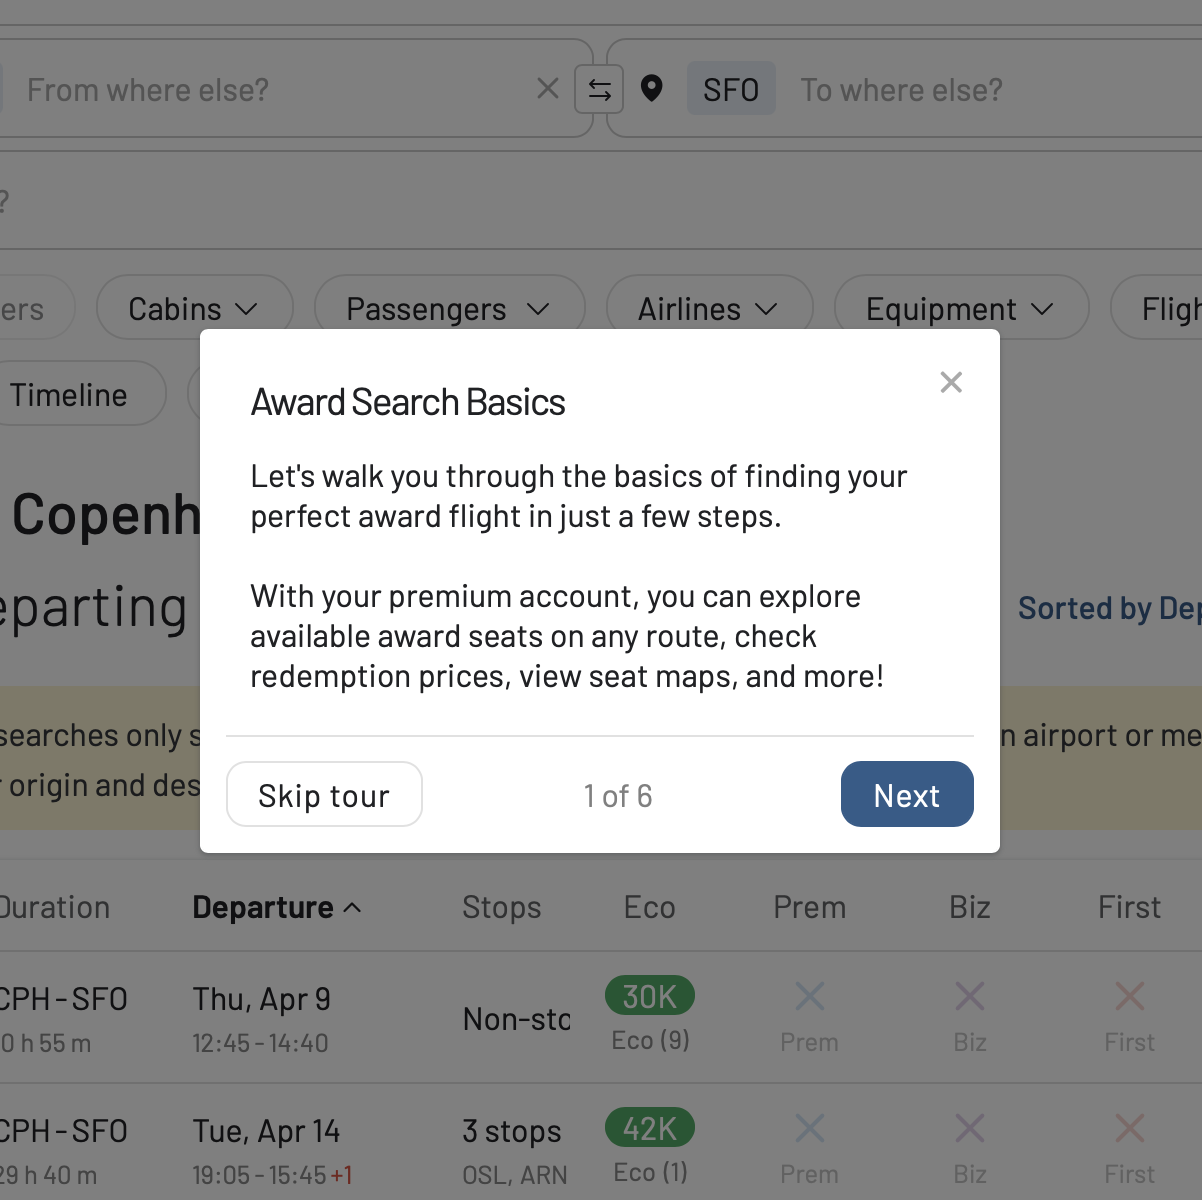Screen dimensions: 1202x1200
Task: Open the Cabins filter dropdown
Action: click(194, 309)
